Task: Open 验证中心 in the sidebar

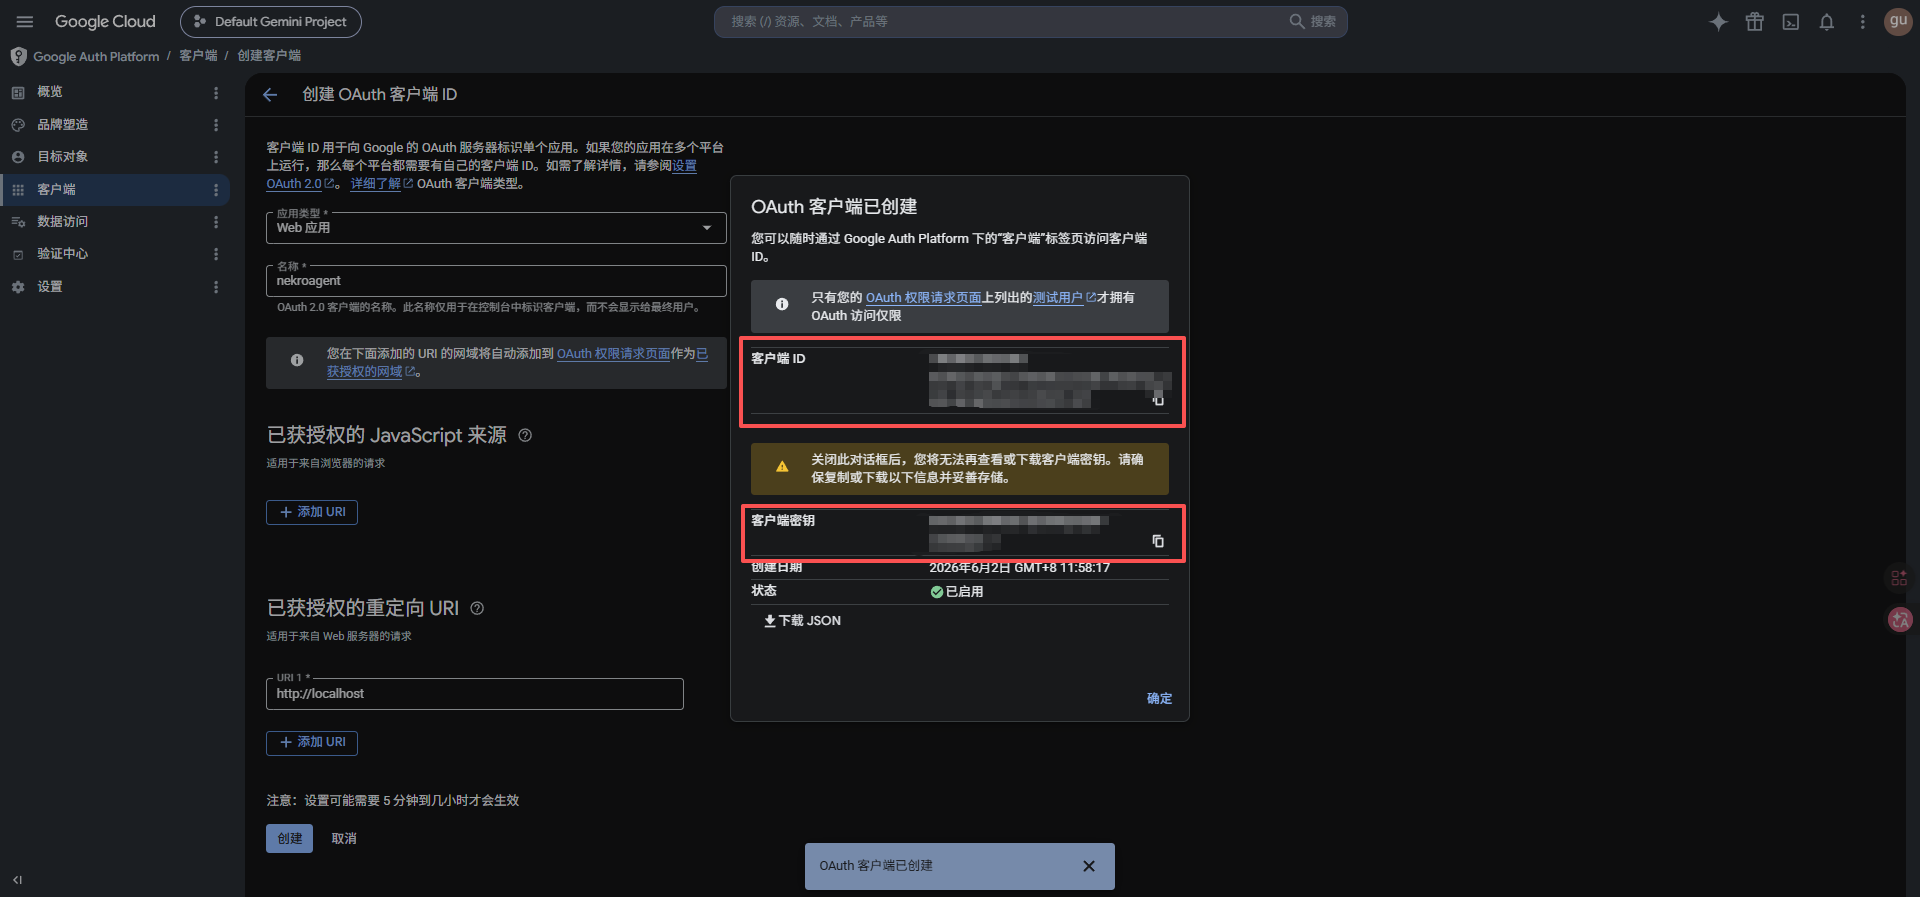Action: coord(62,254)
